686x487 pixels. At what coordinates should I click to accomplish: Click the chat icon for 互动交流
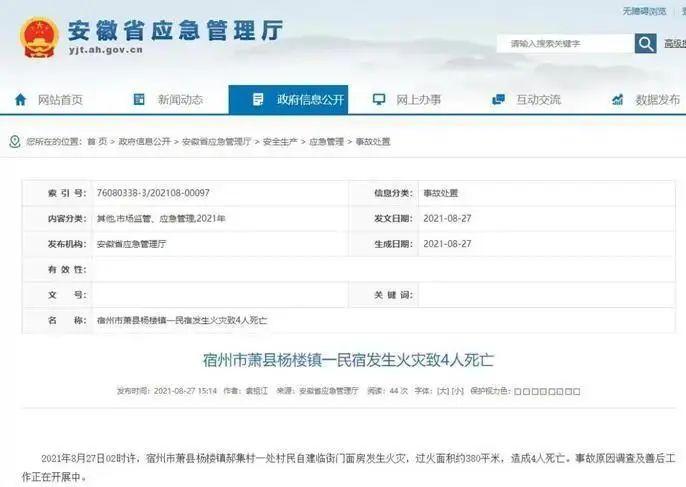pos(498,99)
